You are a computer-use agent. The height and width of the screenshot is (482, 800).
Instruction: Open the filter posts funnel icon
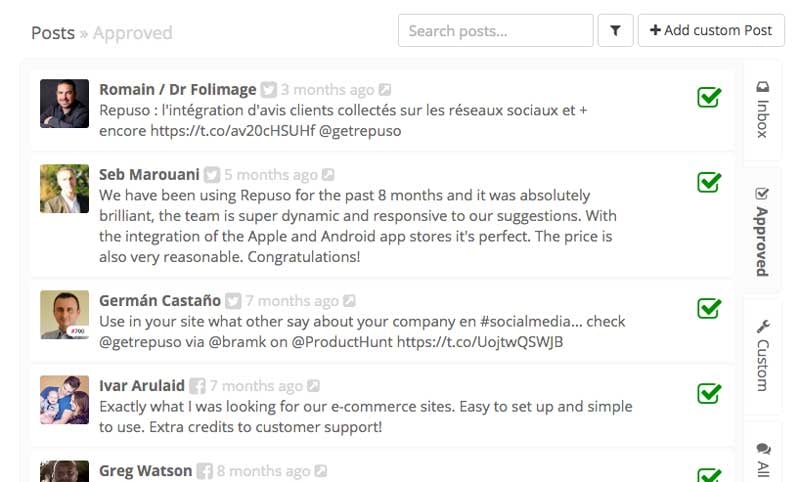pos(615,31)
